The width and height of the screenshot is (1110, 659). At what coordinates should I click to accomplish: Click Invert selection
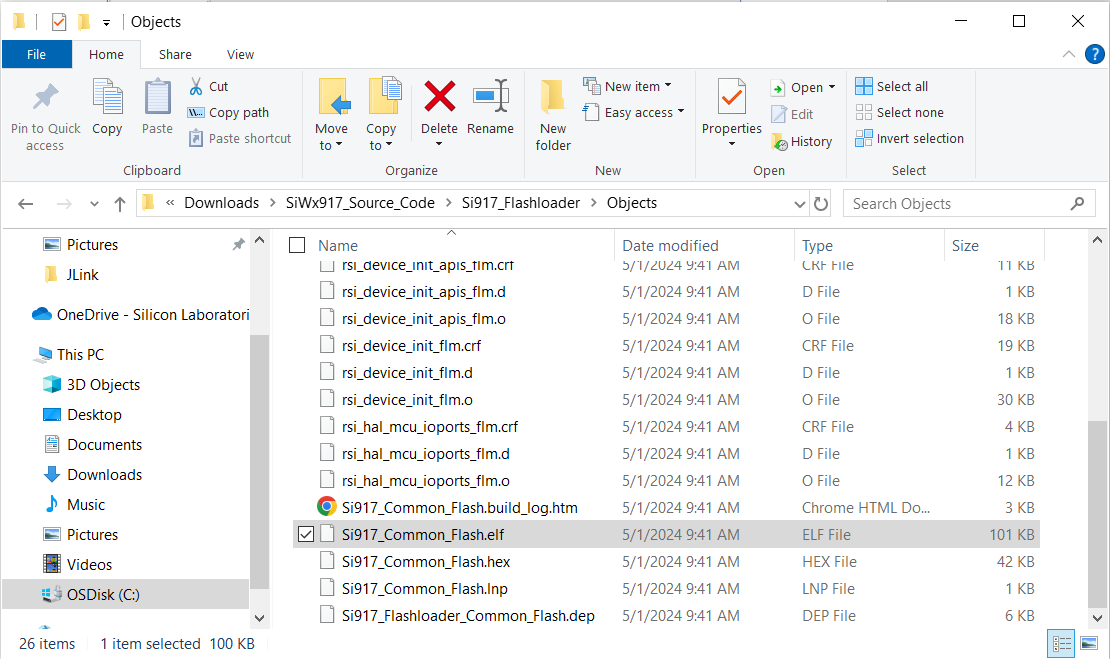click(x=910, y=139)
